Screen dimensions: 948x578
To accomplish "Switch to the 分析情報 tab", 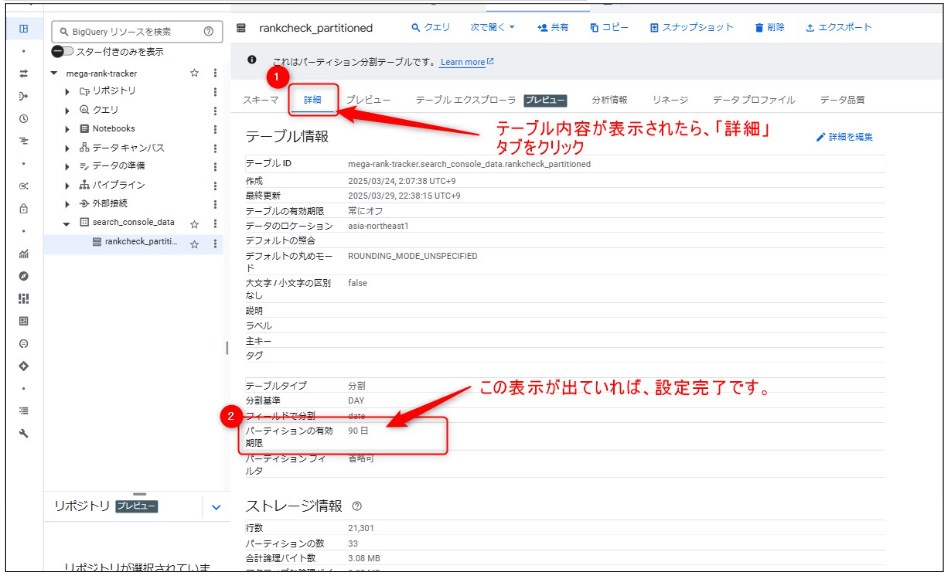I will 609,100.
